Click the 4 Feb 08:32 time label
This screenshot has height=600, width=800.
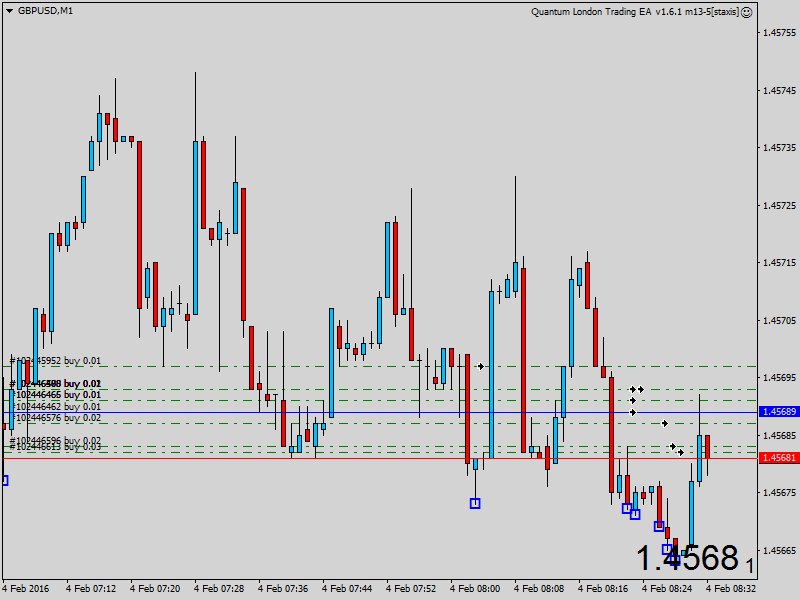[731, 588]
